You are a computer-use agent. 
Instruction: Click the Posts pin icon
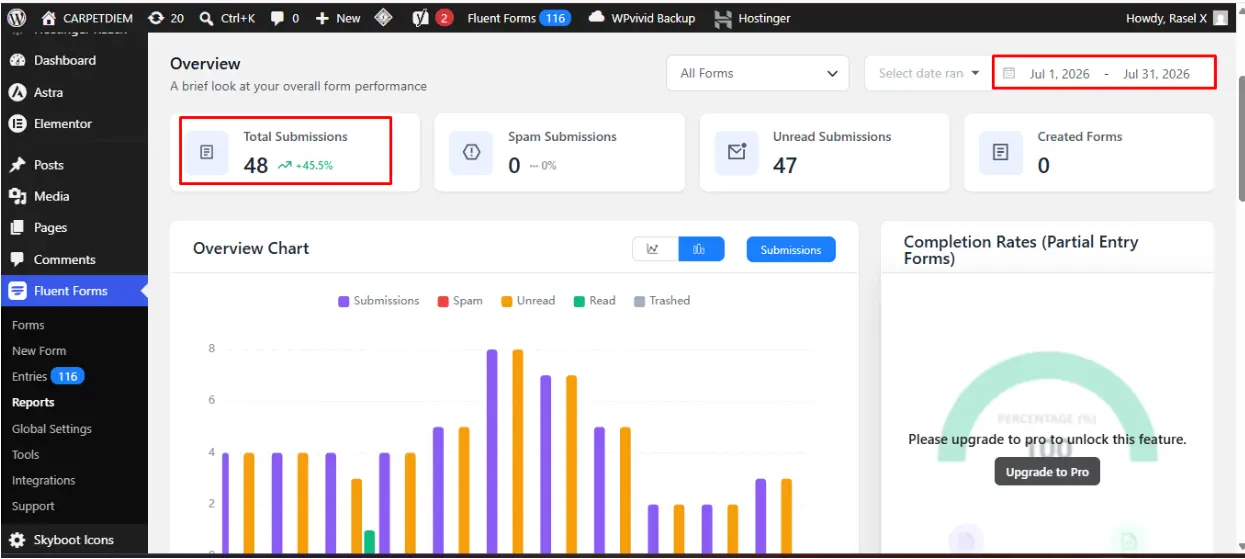click(x=17, y=165)
